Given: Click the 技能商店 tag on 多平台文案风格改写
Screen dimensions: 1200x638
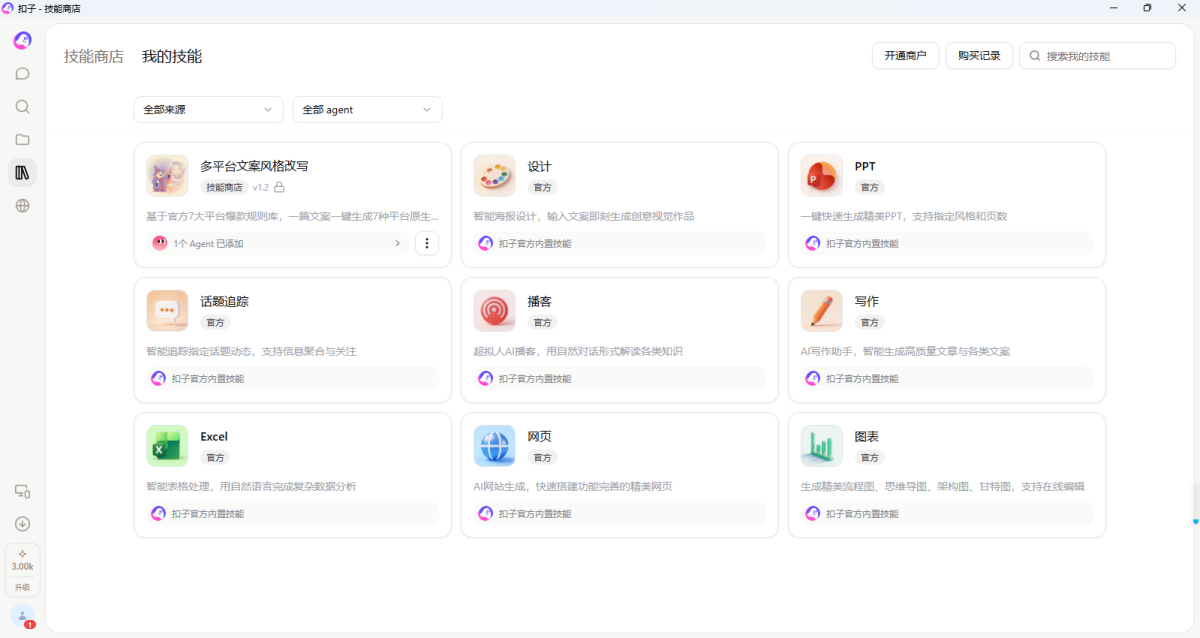Looking at the screenshot, I should pyautogui.click(x=225, y=187).
